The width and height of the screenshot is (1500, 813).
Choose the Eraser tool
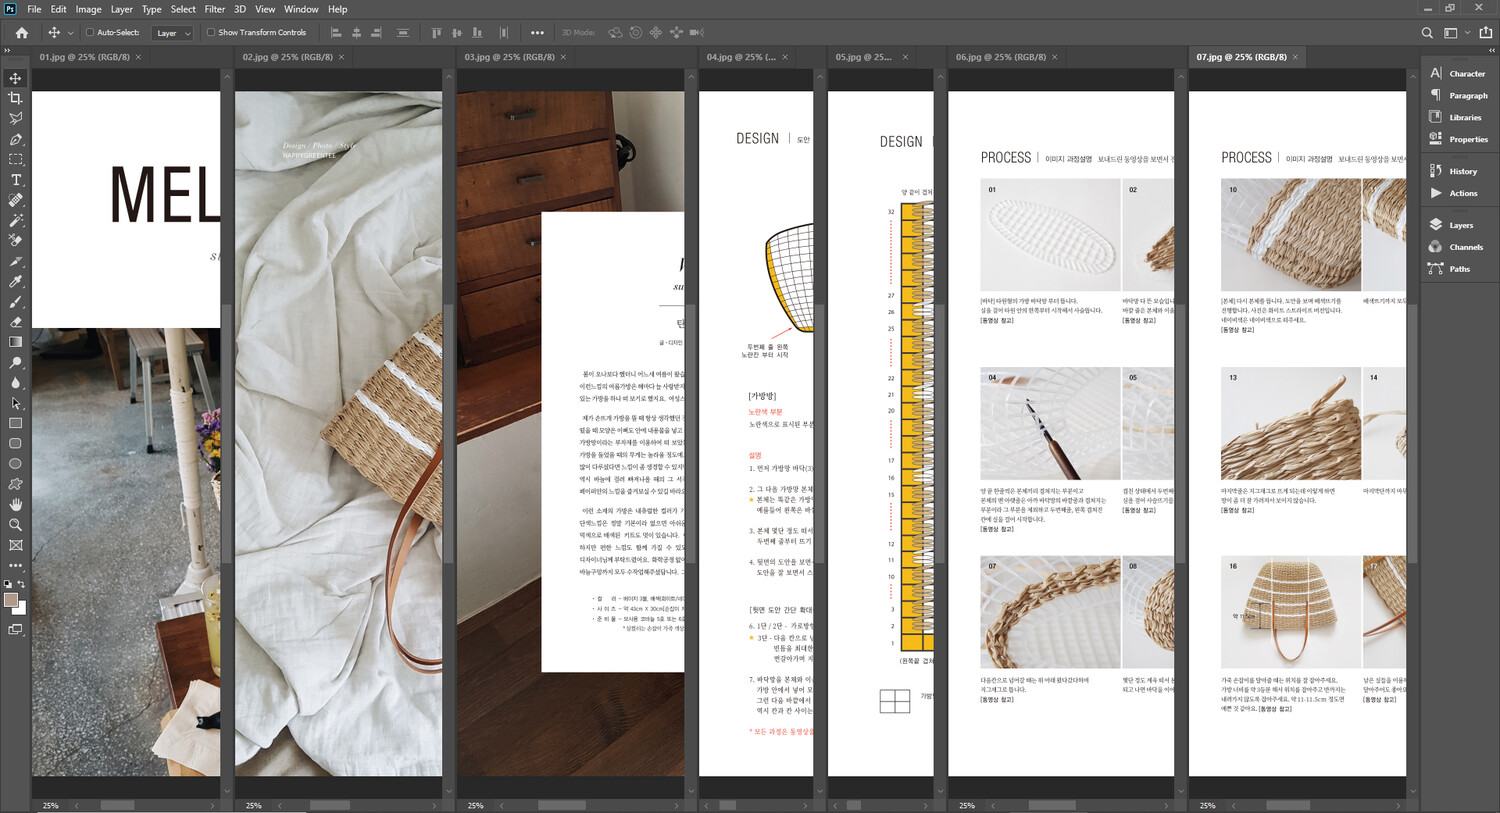pyautogui.click(x=15, y=322)
